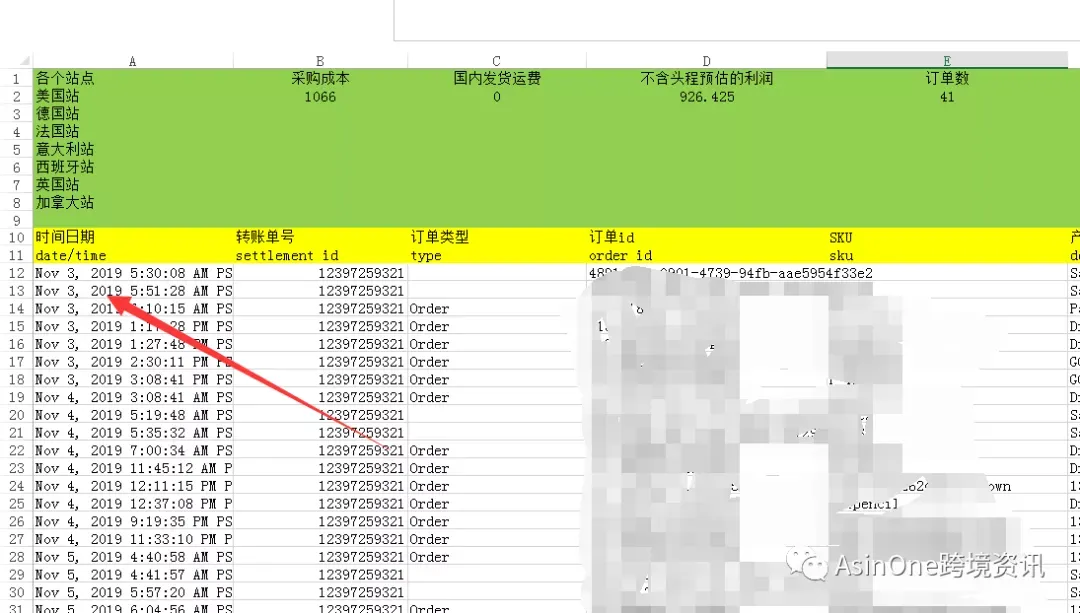Click the sku header cell

coord(947,256)
